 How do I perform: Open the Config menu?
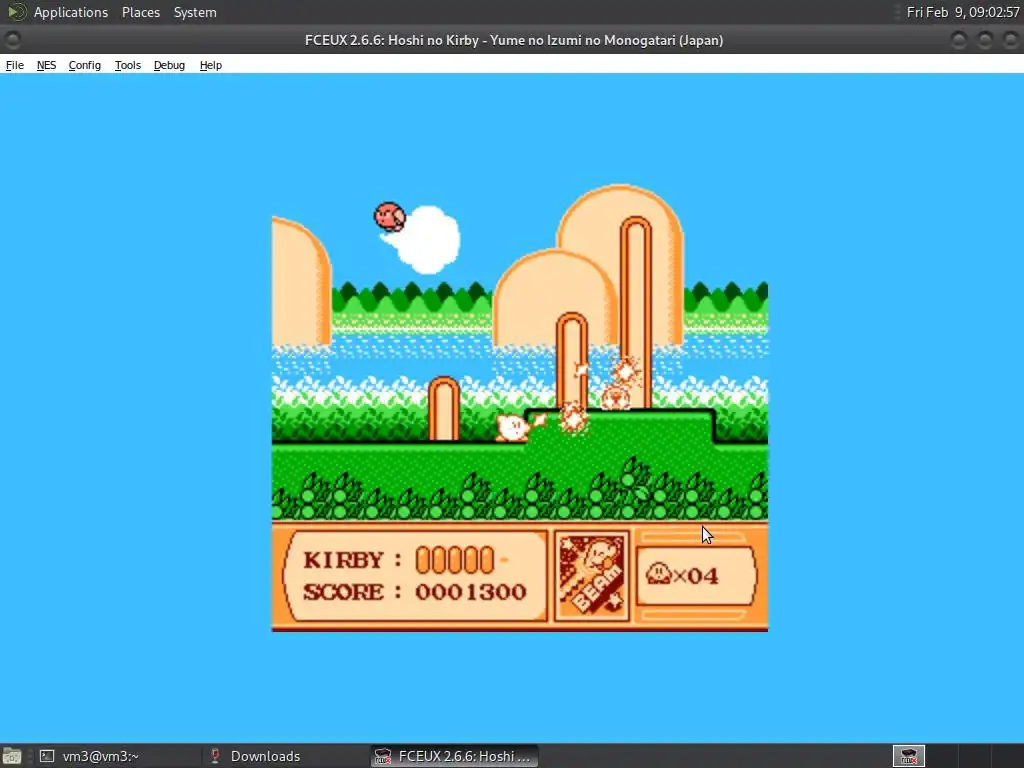85,65
